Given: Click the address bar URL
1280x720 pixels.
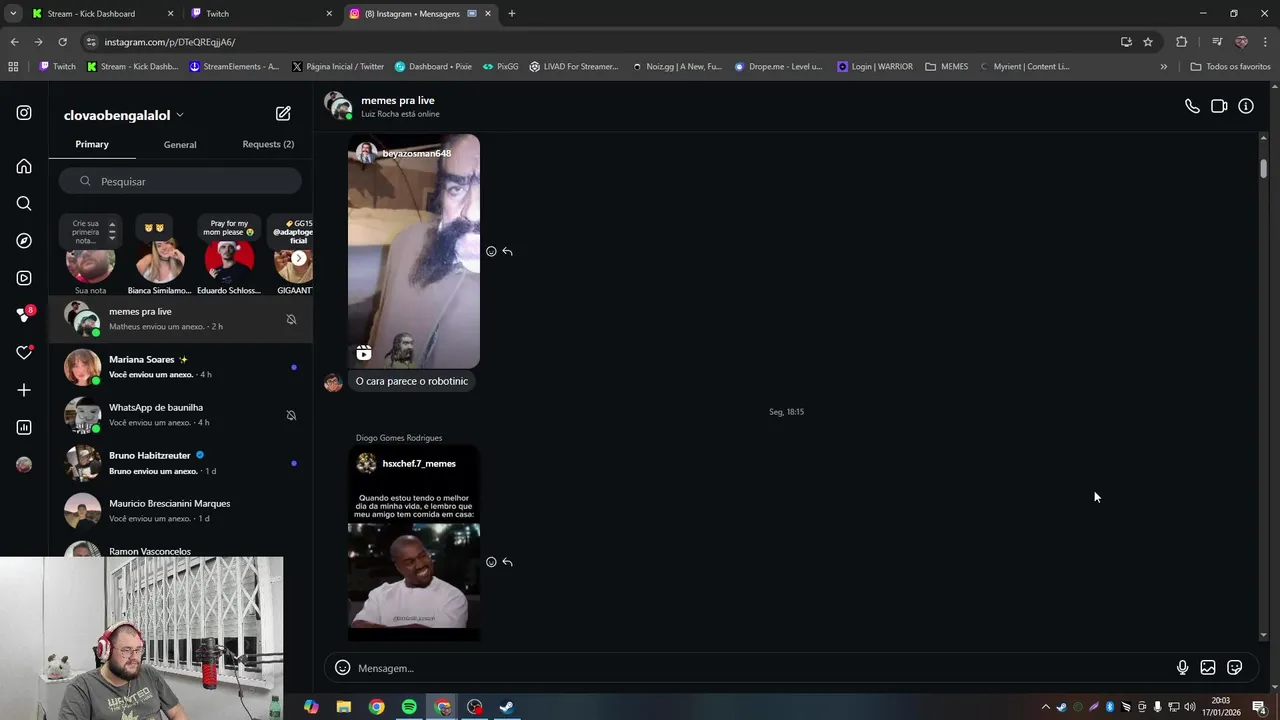Looking at the screenshot, I should (169, 42).
